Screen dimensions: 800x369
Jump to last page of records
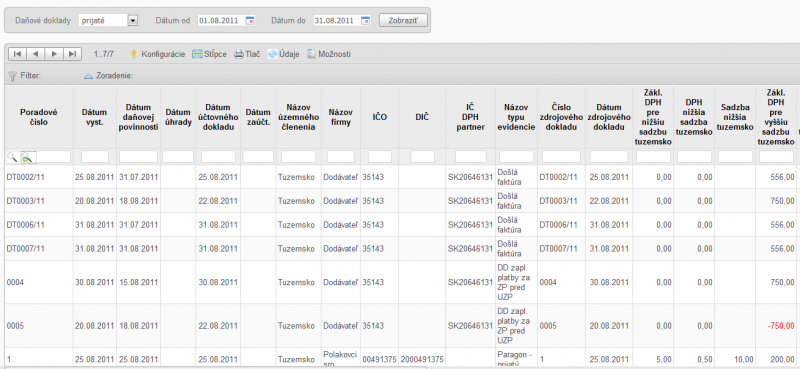pos(72,54)
